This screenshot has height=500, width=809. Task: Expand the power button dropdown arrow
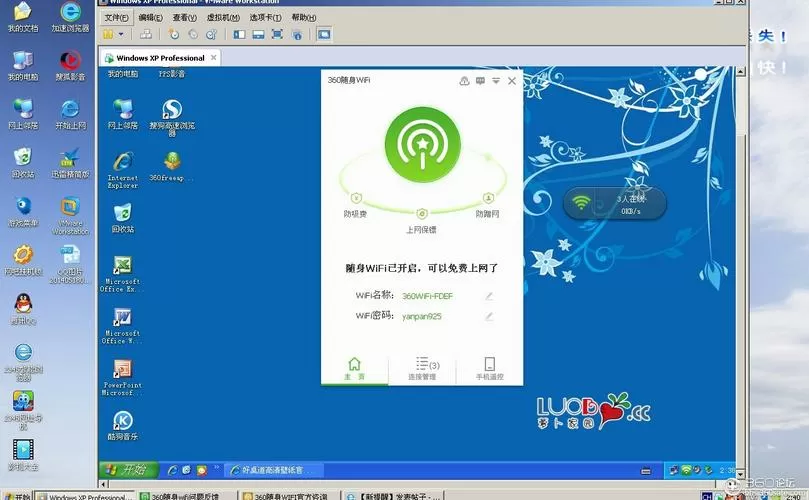tap(121, 35)
